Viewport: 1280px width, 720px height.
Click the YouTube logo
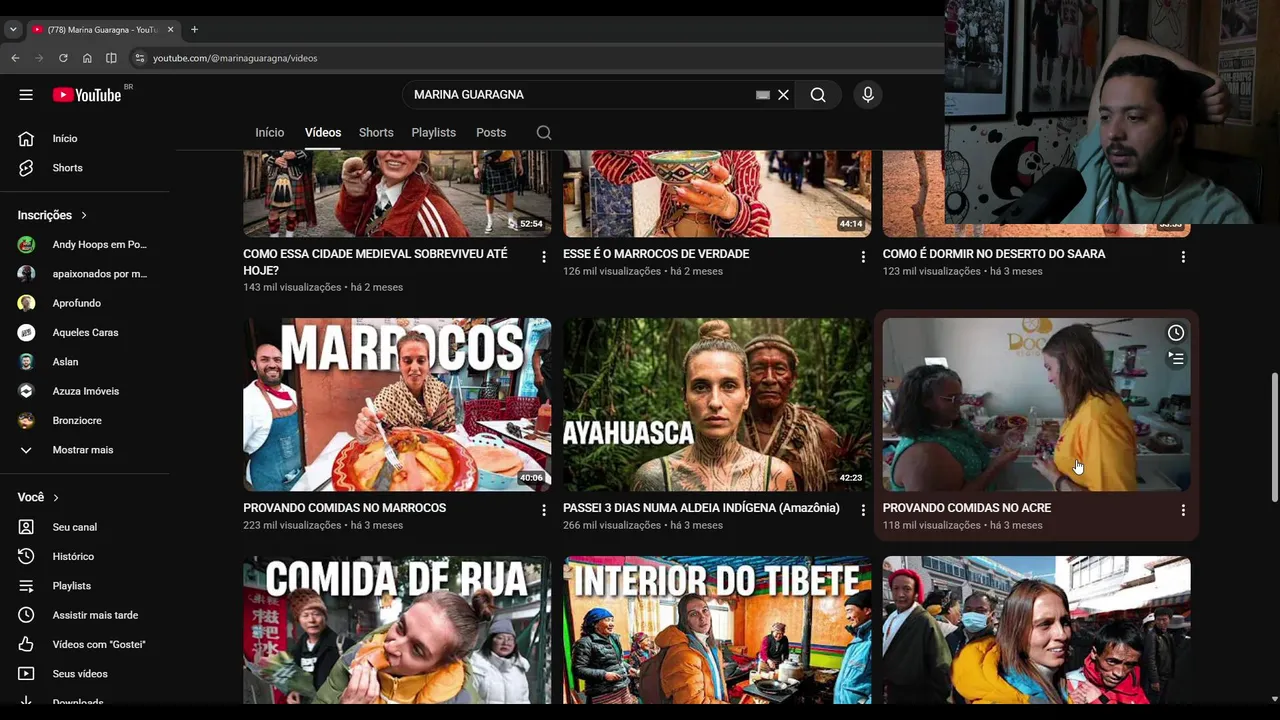coord(87,95)
